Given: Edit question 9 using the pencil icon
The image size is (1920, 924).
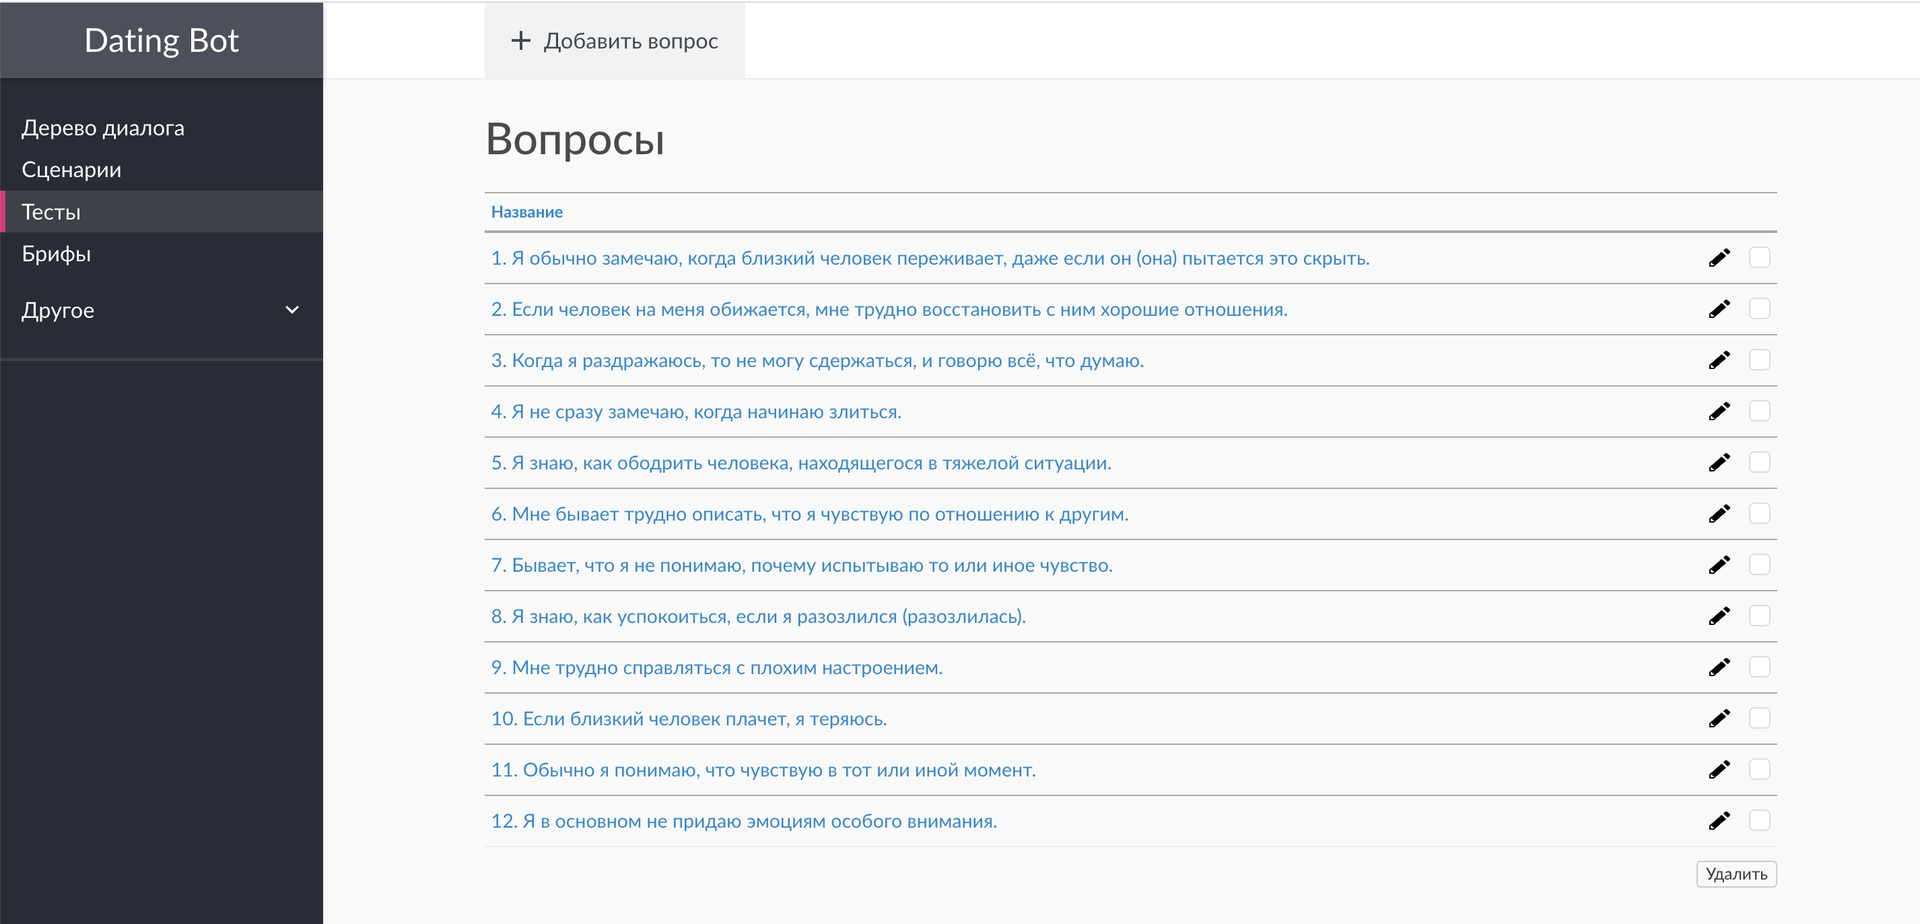Looking at the screenshot, I should (x=1719, y=667).
